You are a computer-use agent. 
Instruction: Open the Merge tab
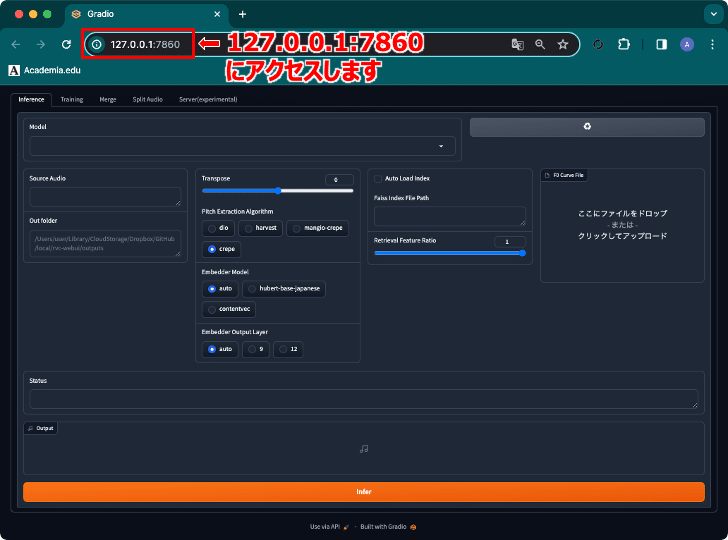pos(108,99)
